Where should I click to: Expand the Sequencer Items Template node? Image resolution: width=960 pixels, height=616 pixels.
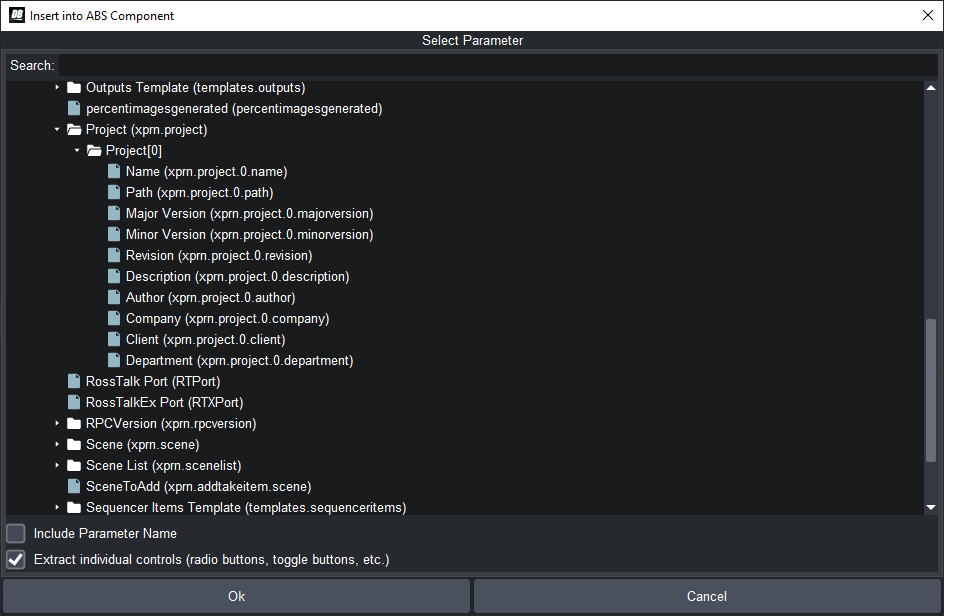tap(57, 507)
